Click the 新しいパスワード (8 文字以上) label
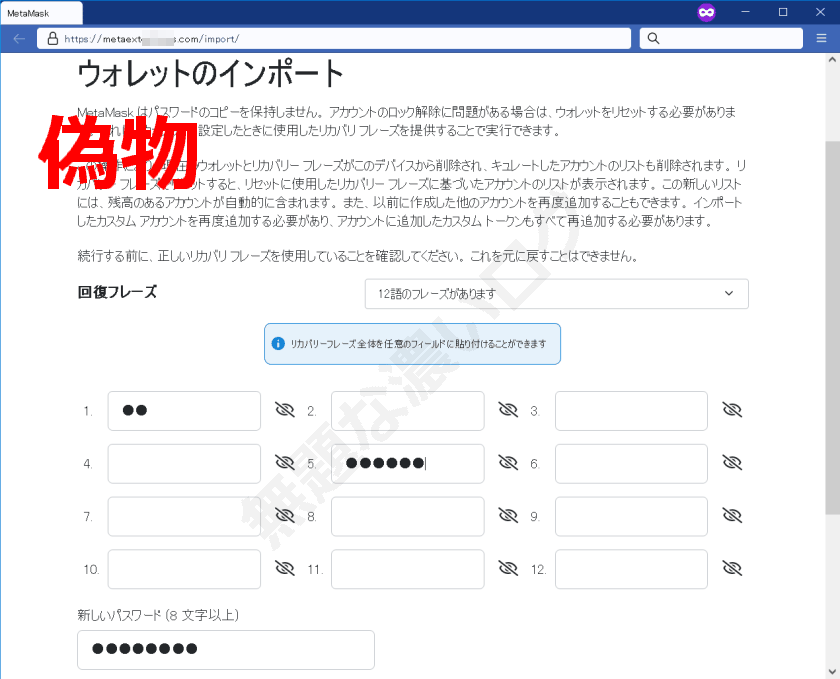Viewport: 840px width, 679px height. pos(158,615)
